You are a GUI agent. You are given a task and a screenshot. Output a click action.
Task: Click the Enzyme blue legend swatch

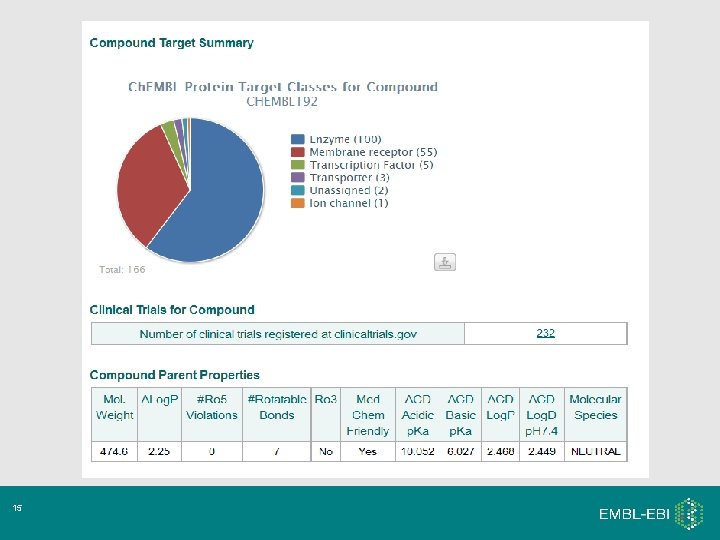[x=298, y=139]
